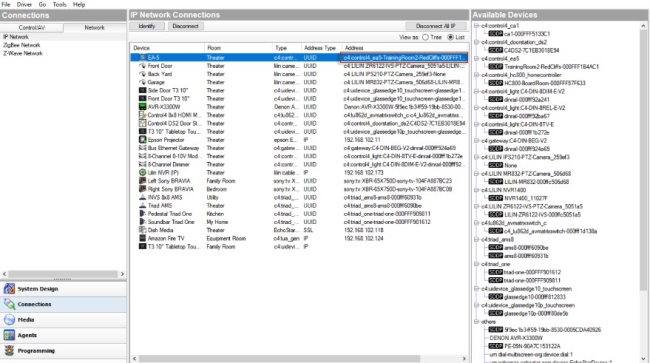
Task: Select ZigBee Network in the connections list
Action: pyautogui.click(x=22, y=45)
